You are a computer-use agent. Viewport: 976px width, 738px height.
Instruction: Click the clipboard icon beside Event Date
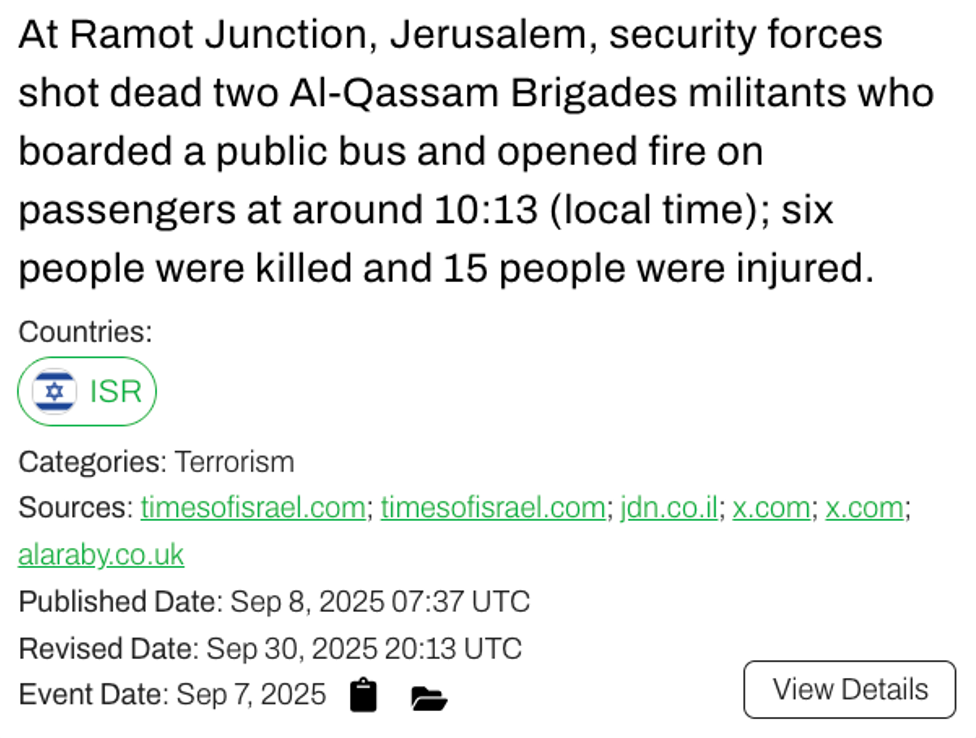364,694
